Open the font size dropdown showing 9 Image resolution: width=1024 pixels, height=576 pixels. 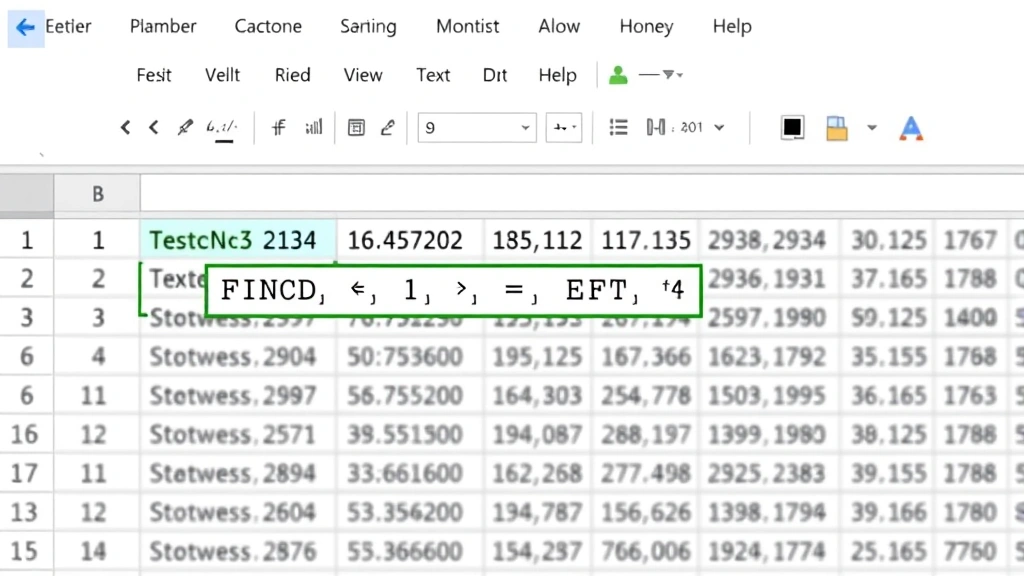(x=477, y=127)
